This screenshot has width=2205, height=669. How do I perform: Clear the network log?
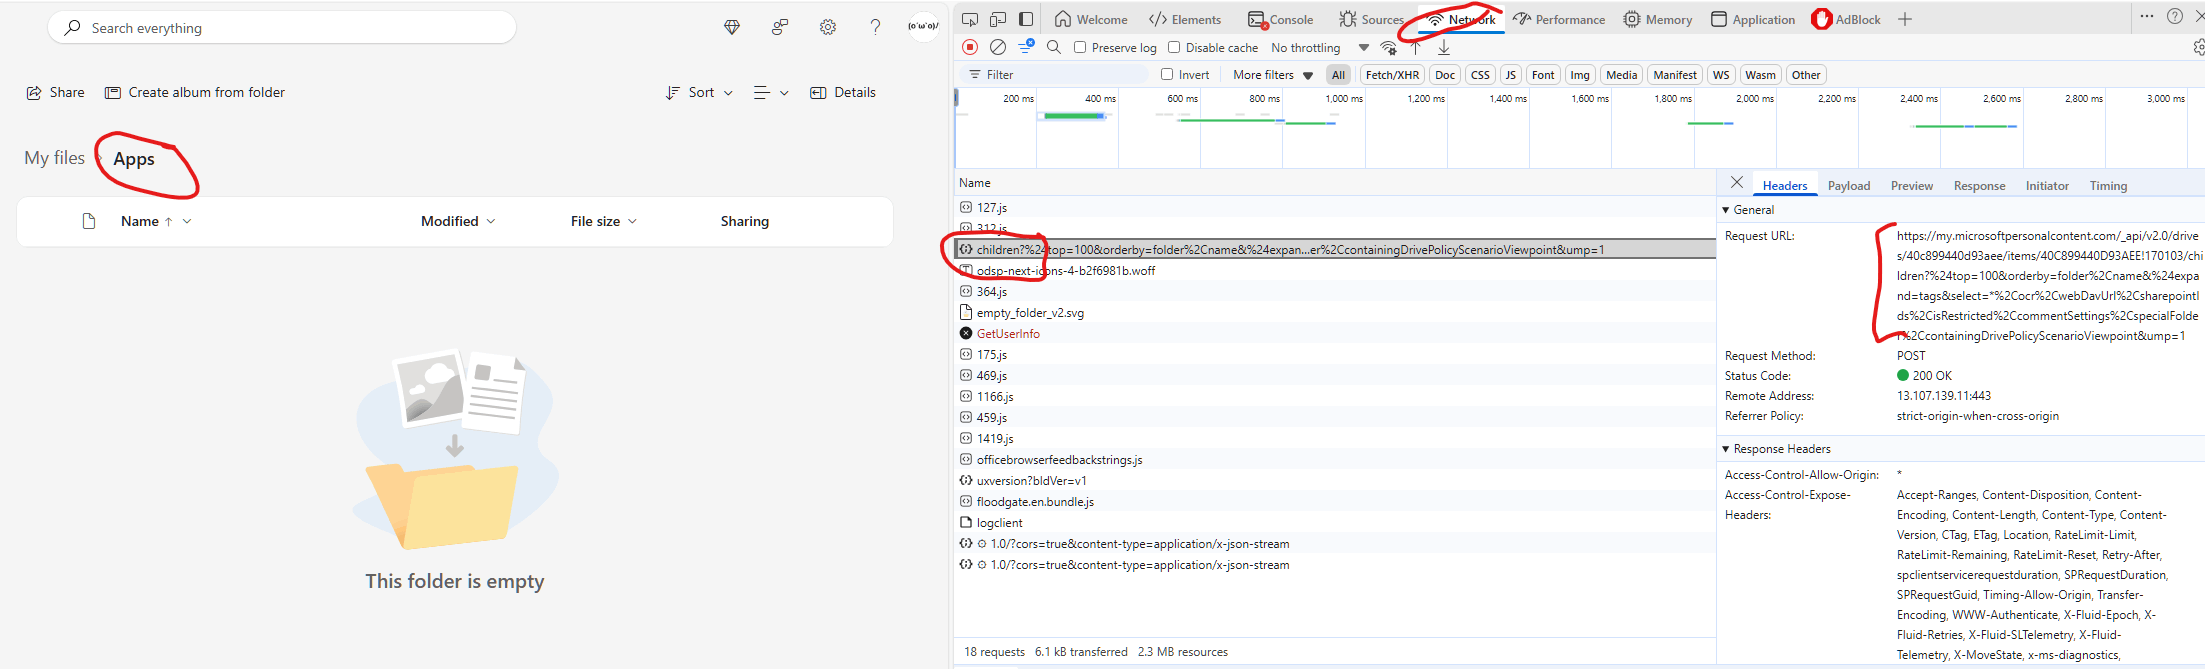pyautogui.click(x=998, y=47)
